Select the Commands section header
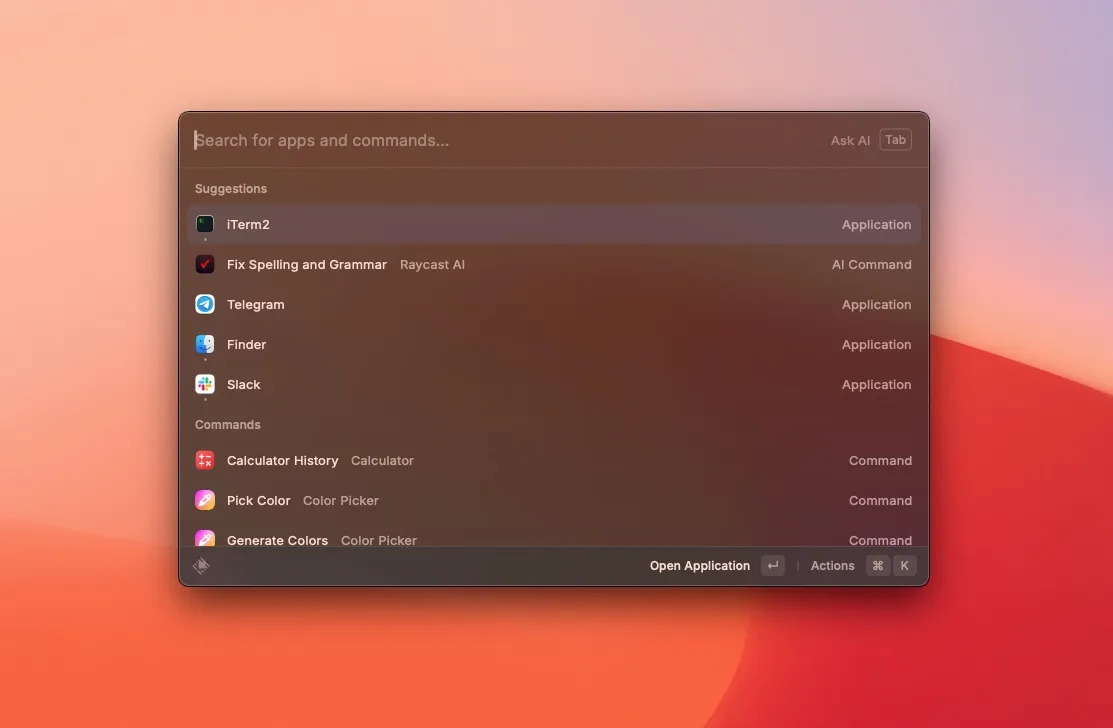Image resolution: width=1113 pixels, height=728 pixels. pyautogui.click(x=227, y=424)
